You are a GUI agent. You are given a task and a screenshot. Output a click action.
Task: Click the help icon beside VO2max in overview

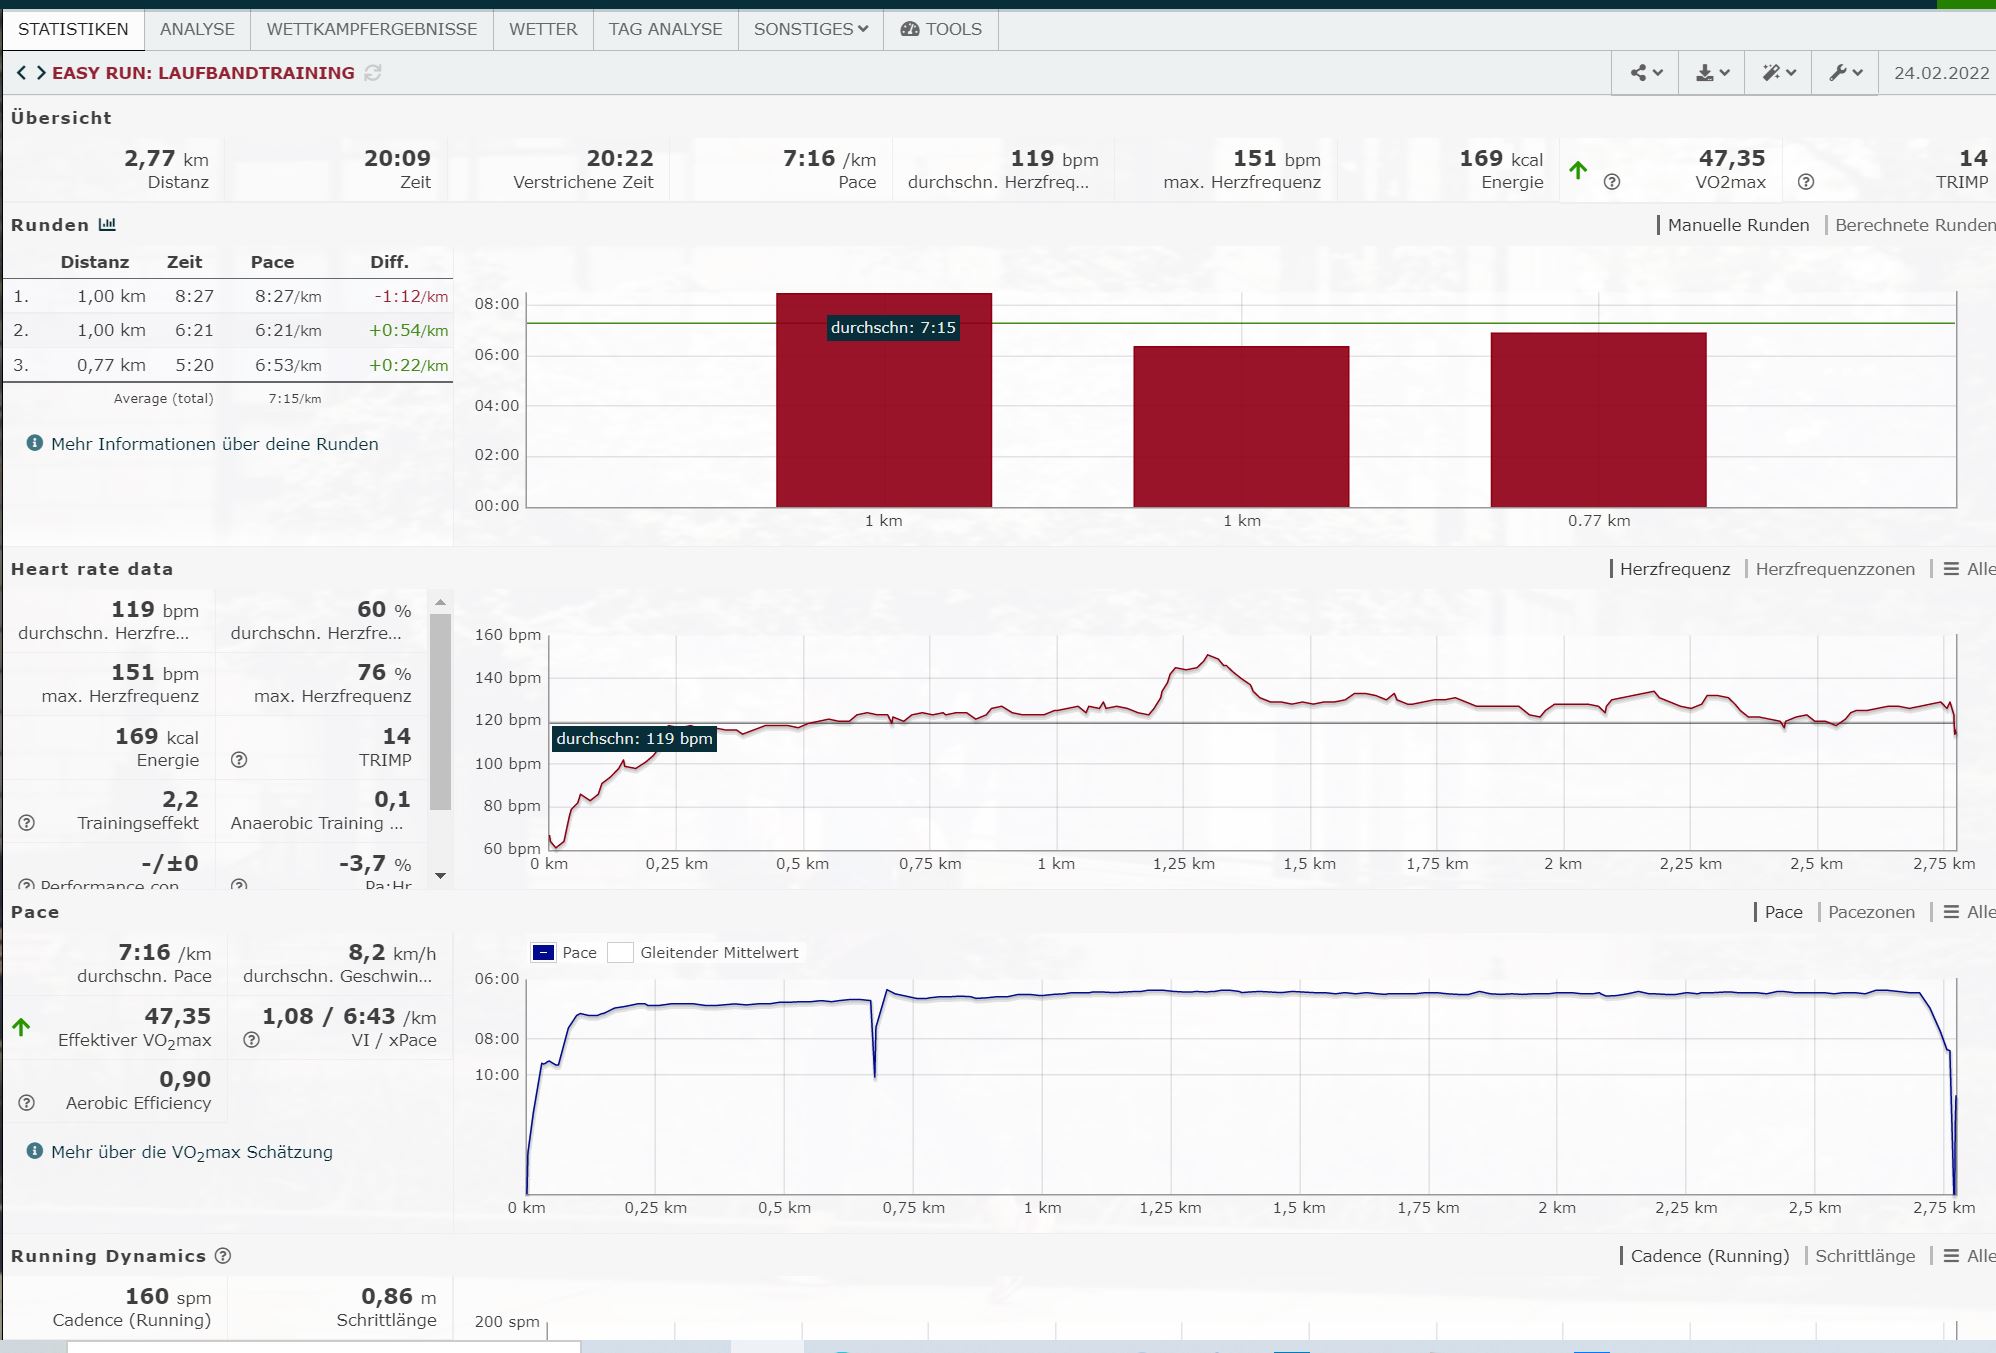[x=1611, y=182]
